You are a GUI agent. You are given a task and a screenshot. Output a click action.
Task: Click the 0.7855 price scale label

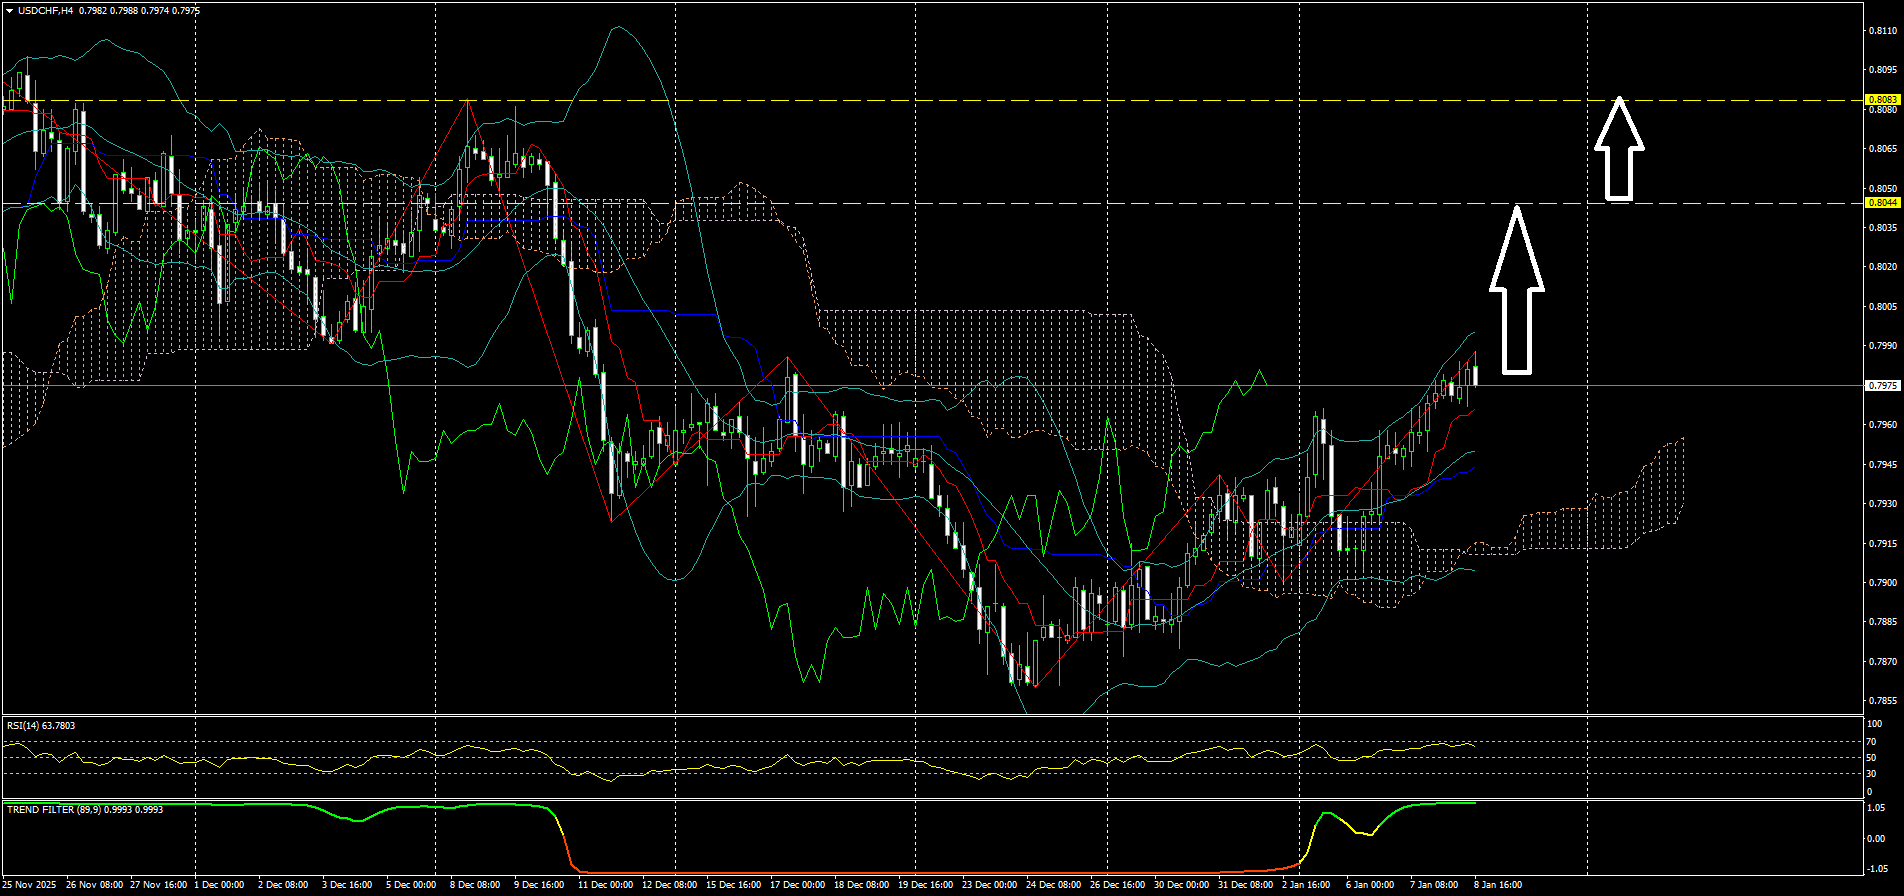coord(1883,701)
